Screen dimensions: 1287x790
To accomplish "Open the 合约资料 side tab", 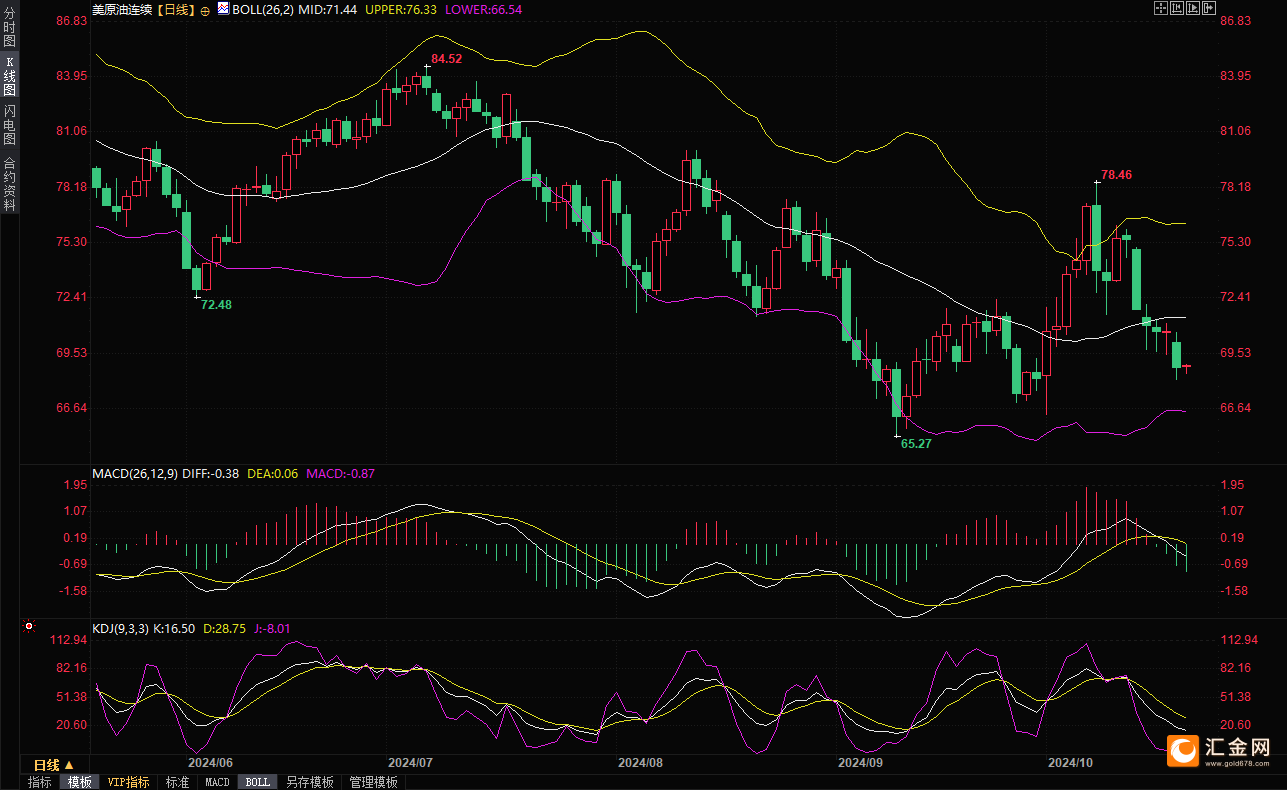I will (x=9, y=183).
